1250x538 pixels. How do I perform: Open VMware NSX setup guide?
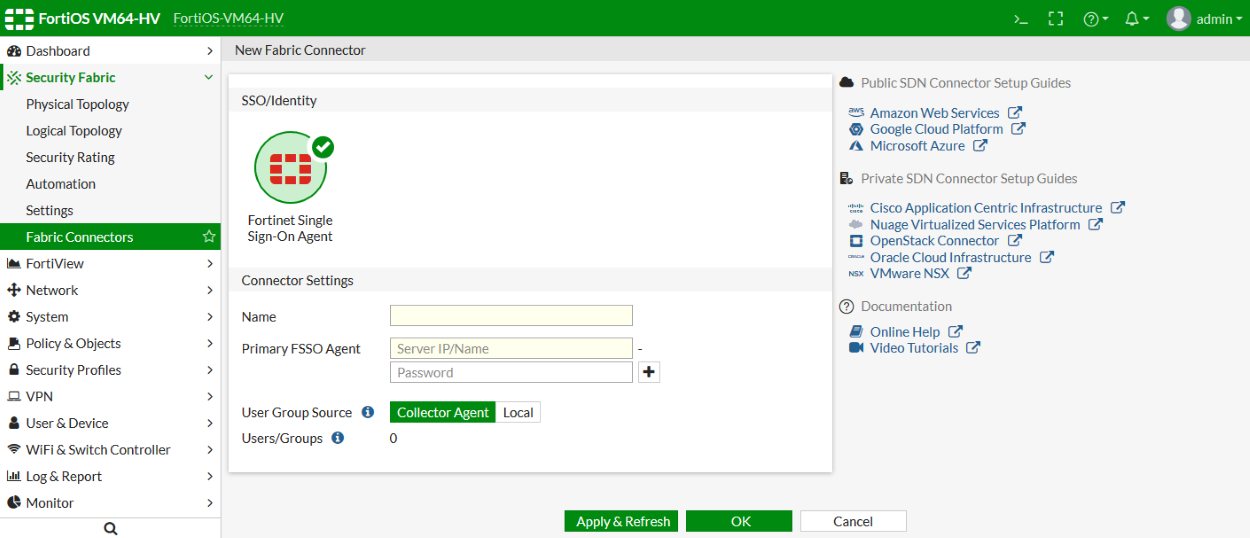click(x=909, y=273)
